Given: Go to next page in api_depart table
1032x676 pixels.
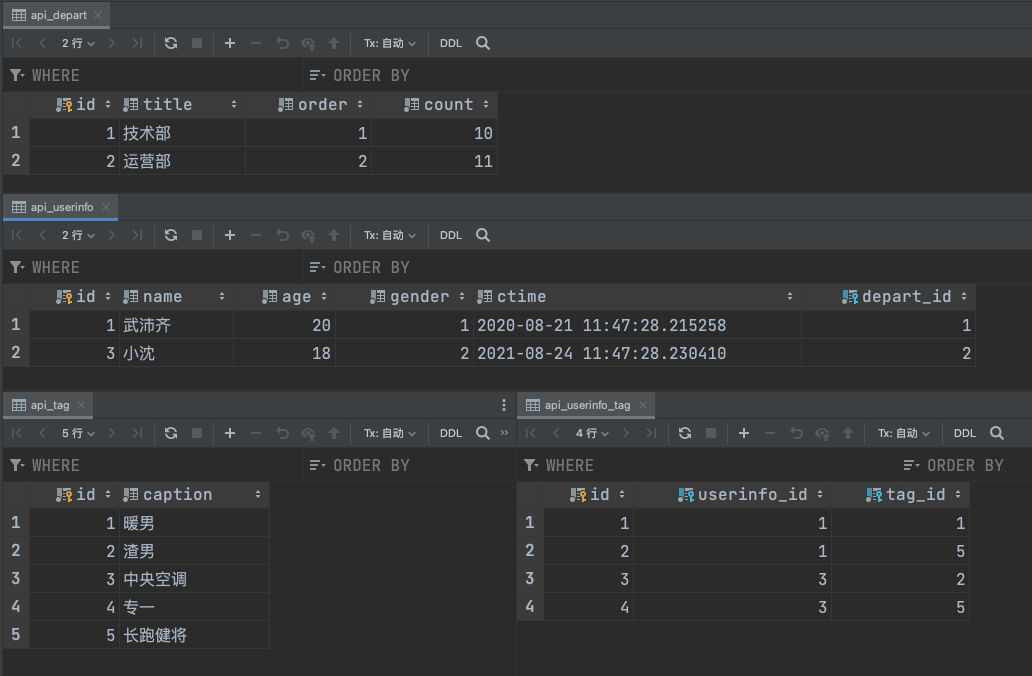Looking at the screenshot, I should coord(112,43).
